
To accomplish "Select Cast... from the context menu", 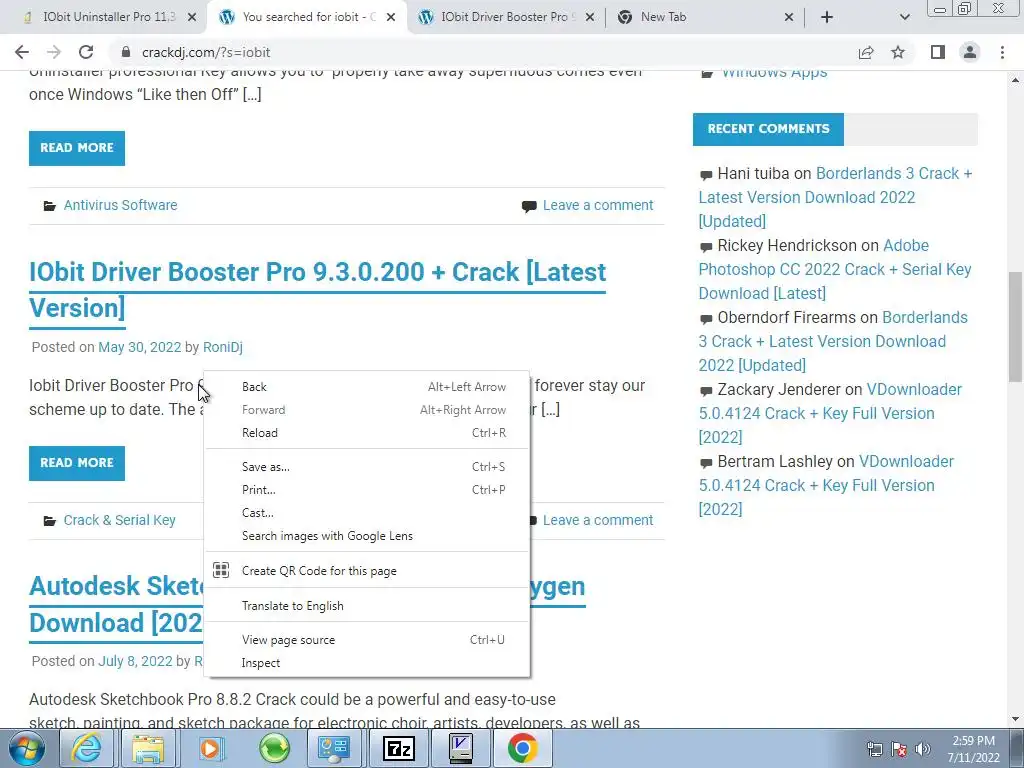I will tap(366, 513).
